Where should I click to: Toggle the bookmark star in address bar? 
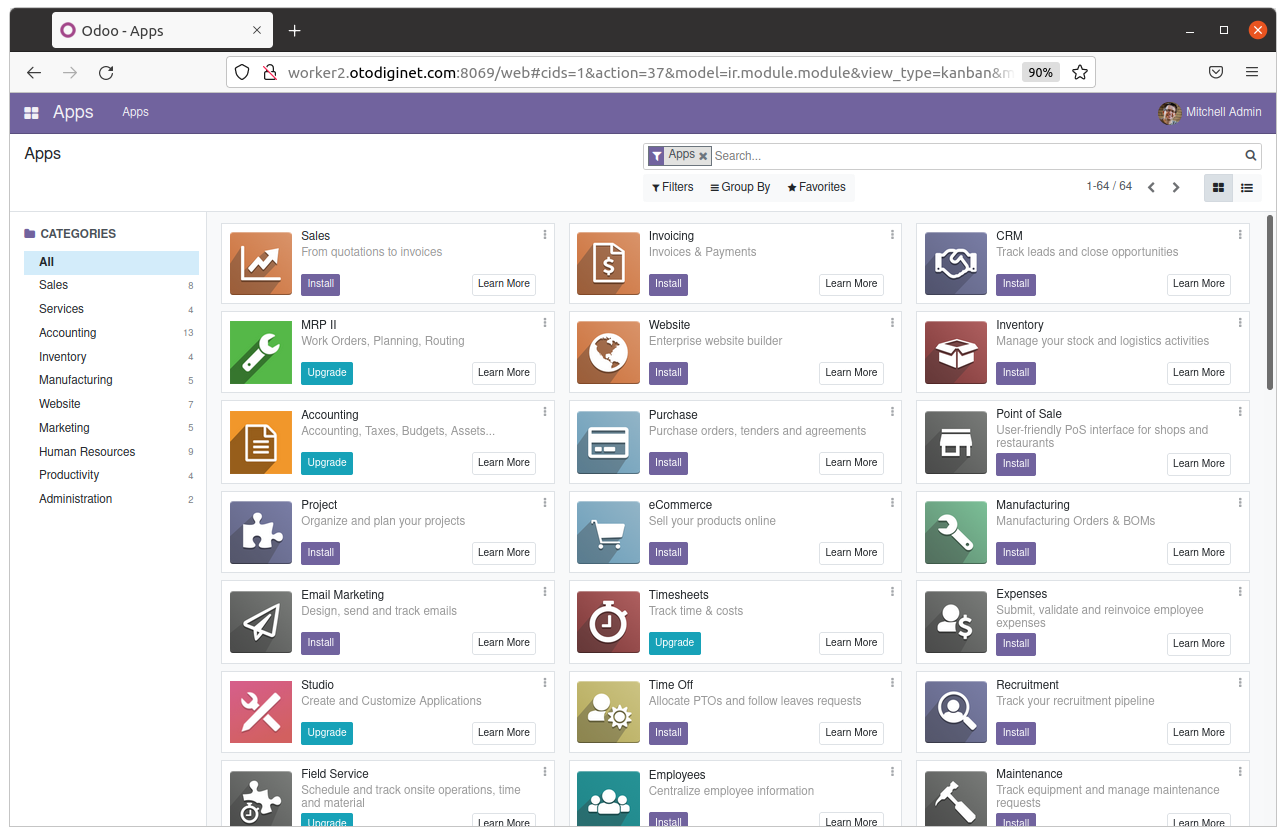[1080, 71]
